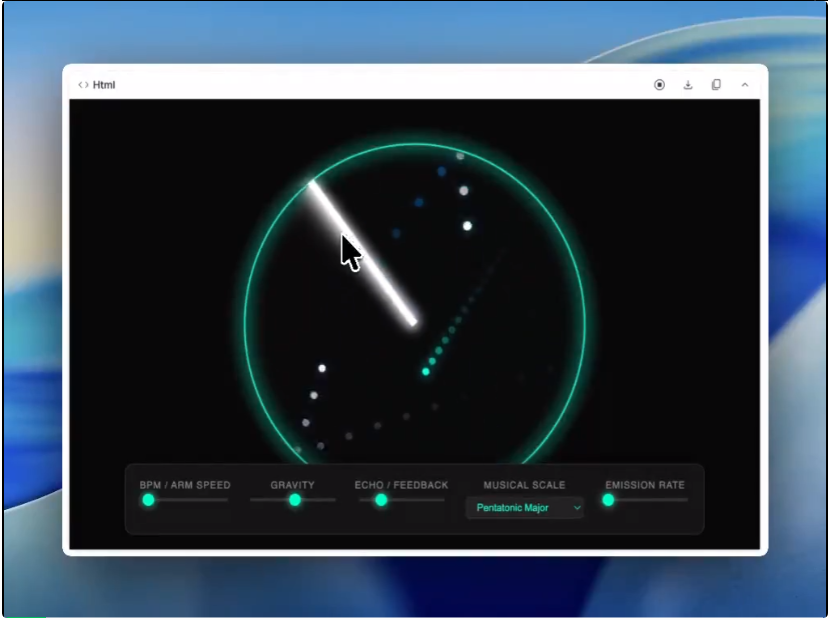The width and height of the screenshot is (830, 620).
Task: Click the right end of BPM slider track
Action: click(x=226, y=500)
